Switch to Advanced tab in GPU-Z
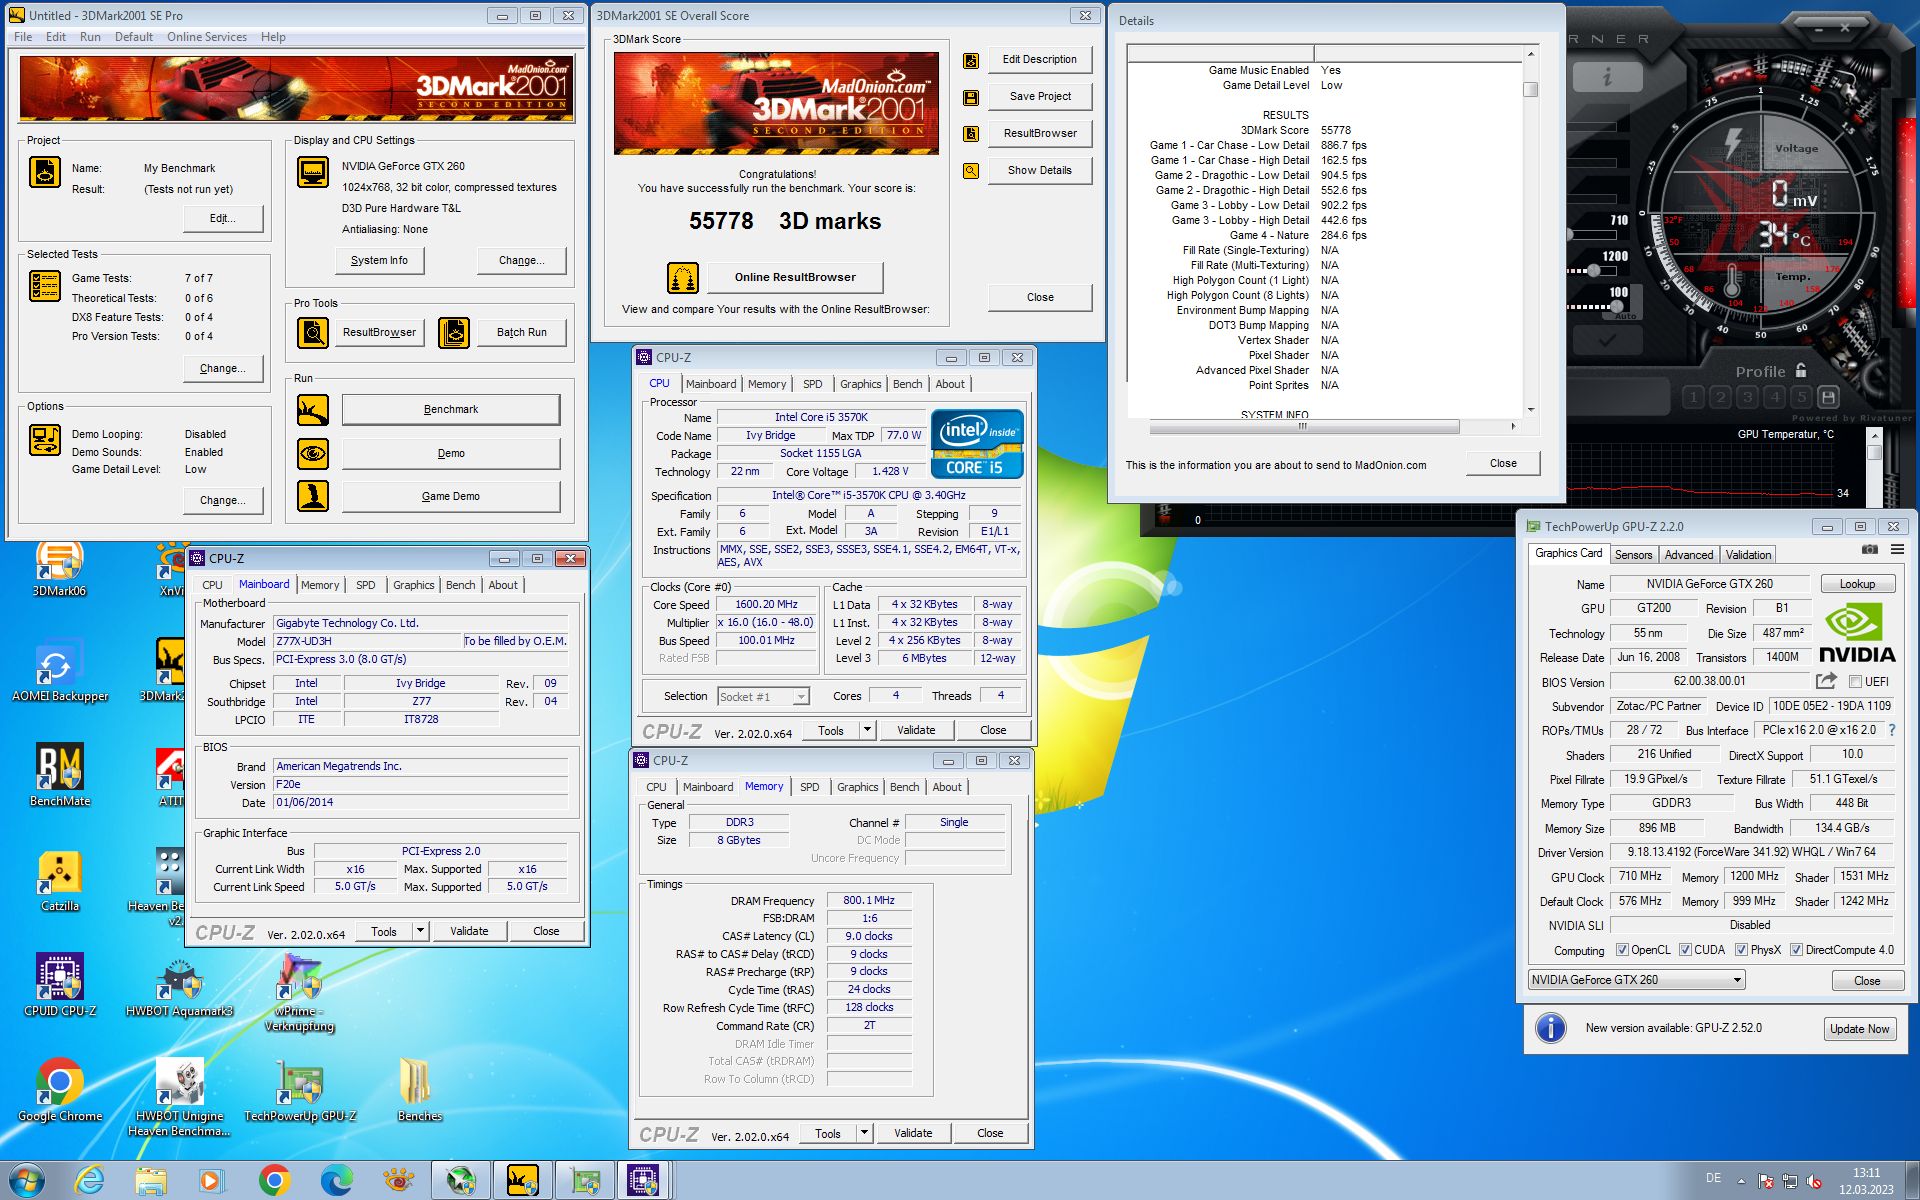1920x1200 pixels. coord(1689,555)
